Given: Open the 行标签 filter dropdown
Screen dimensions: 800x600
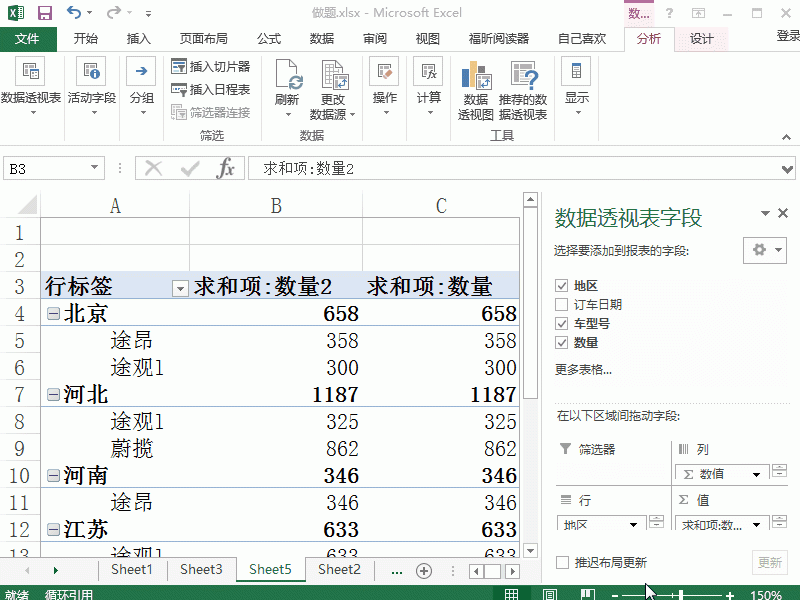Looking at the screenshot, I should tap(180, 286).
